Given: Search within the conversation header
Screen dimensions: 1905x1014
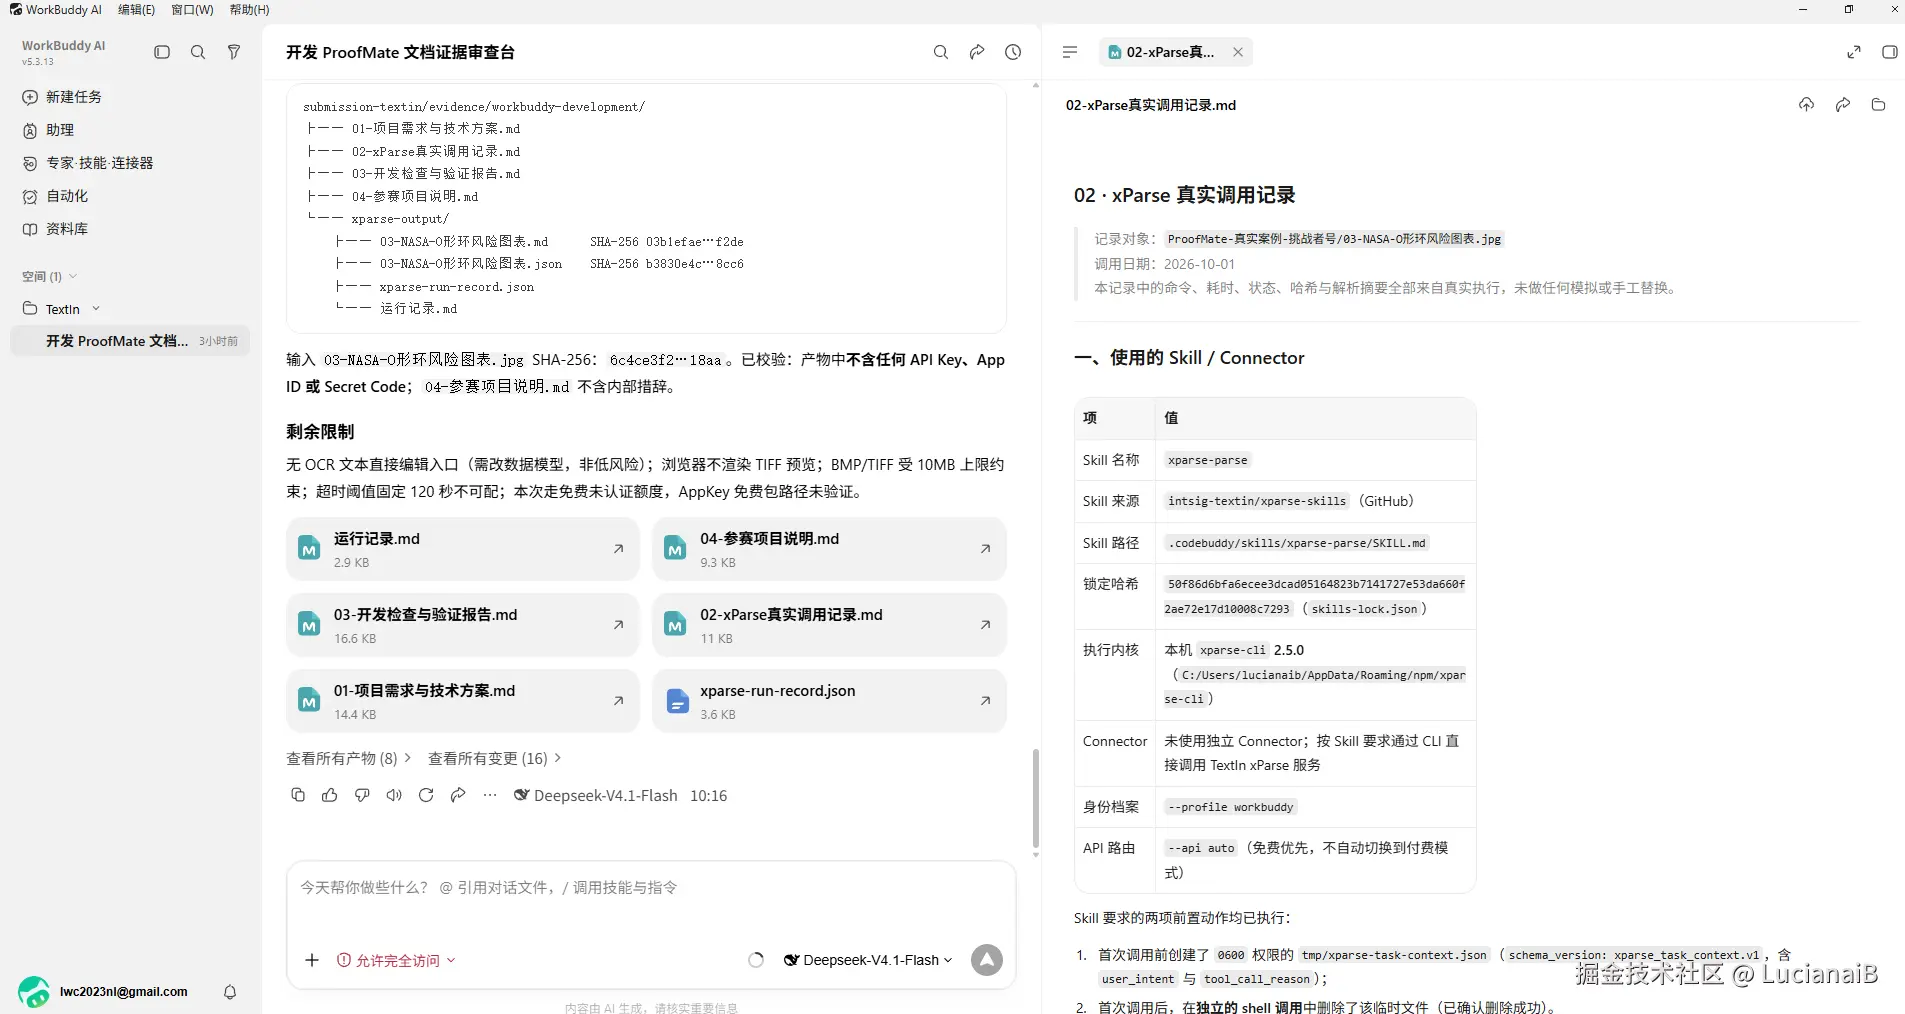Looking at the screenshot, I should pyautogui.click(x=941, y=52).
